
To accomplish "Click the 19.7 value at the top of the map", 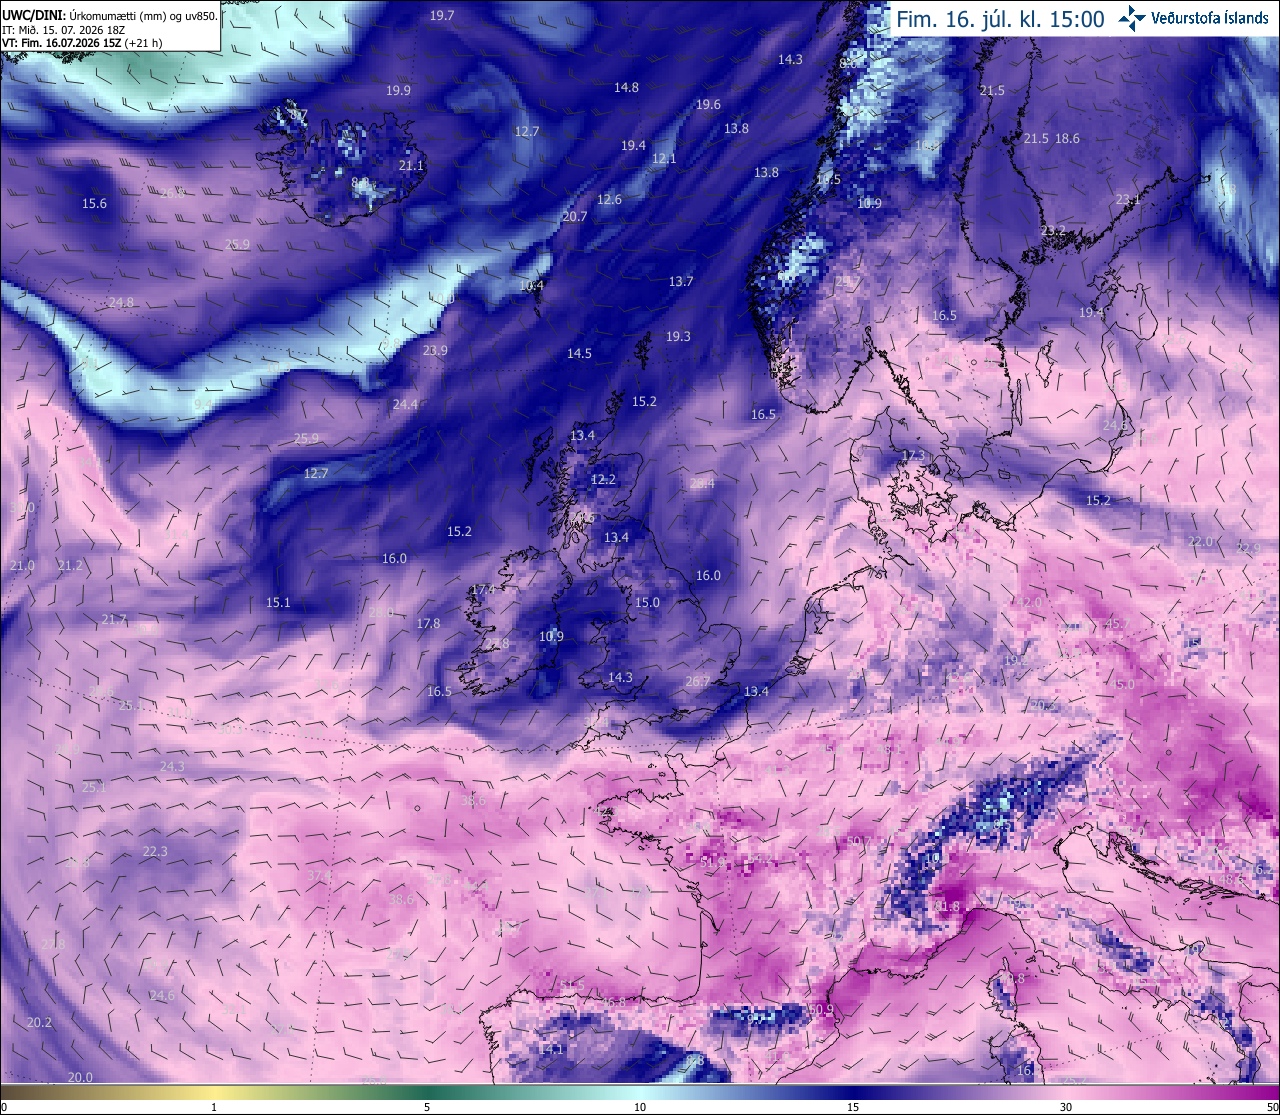I will [442, 16].
